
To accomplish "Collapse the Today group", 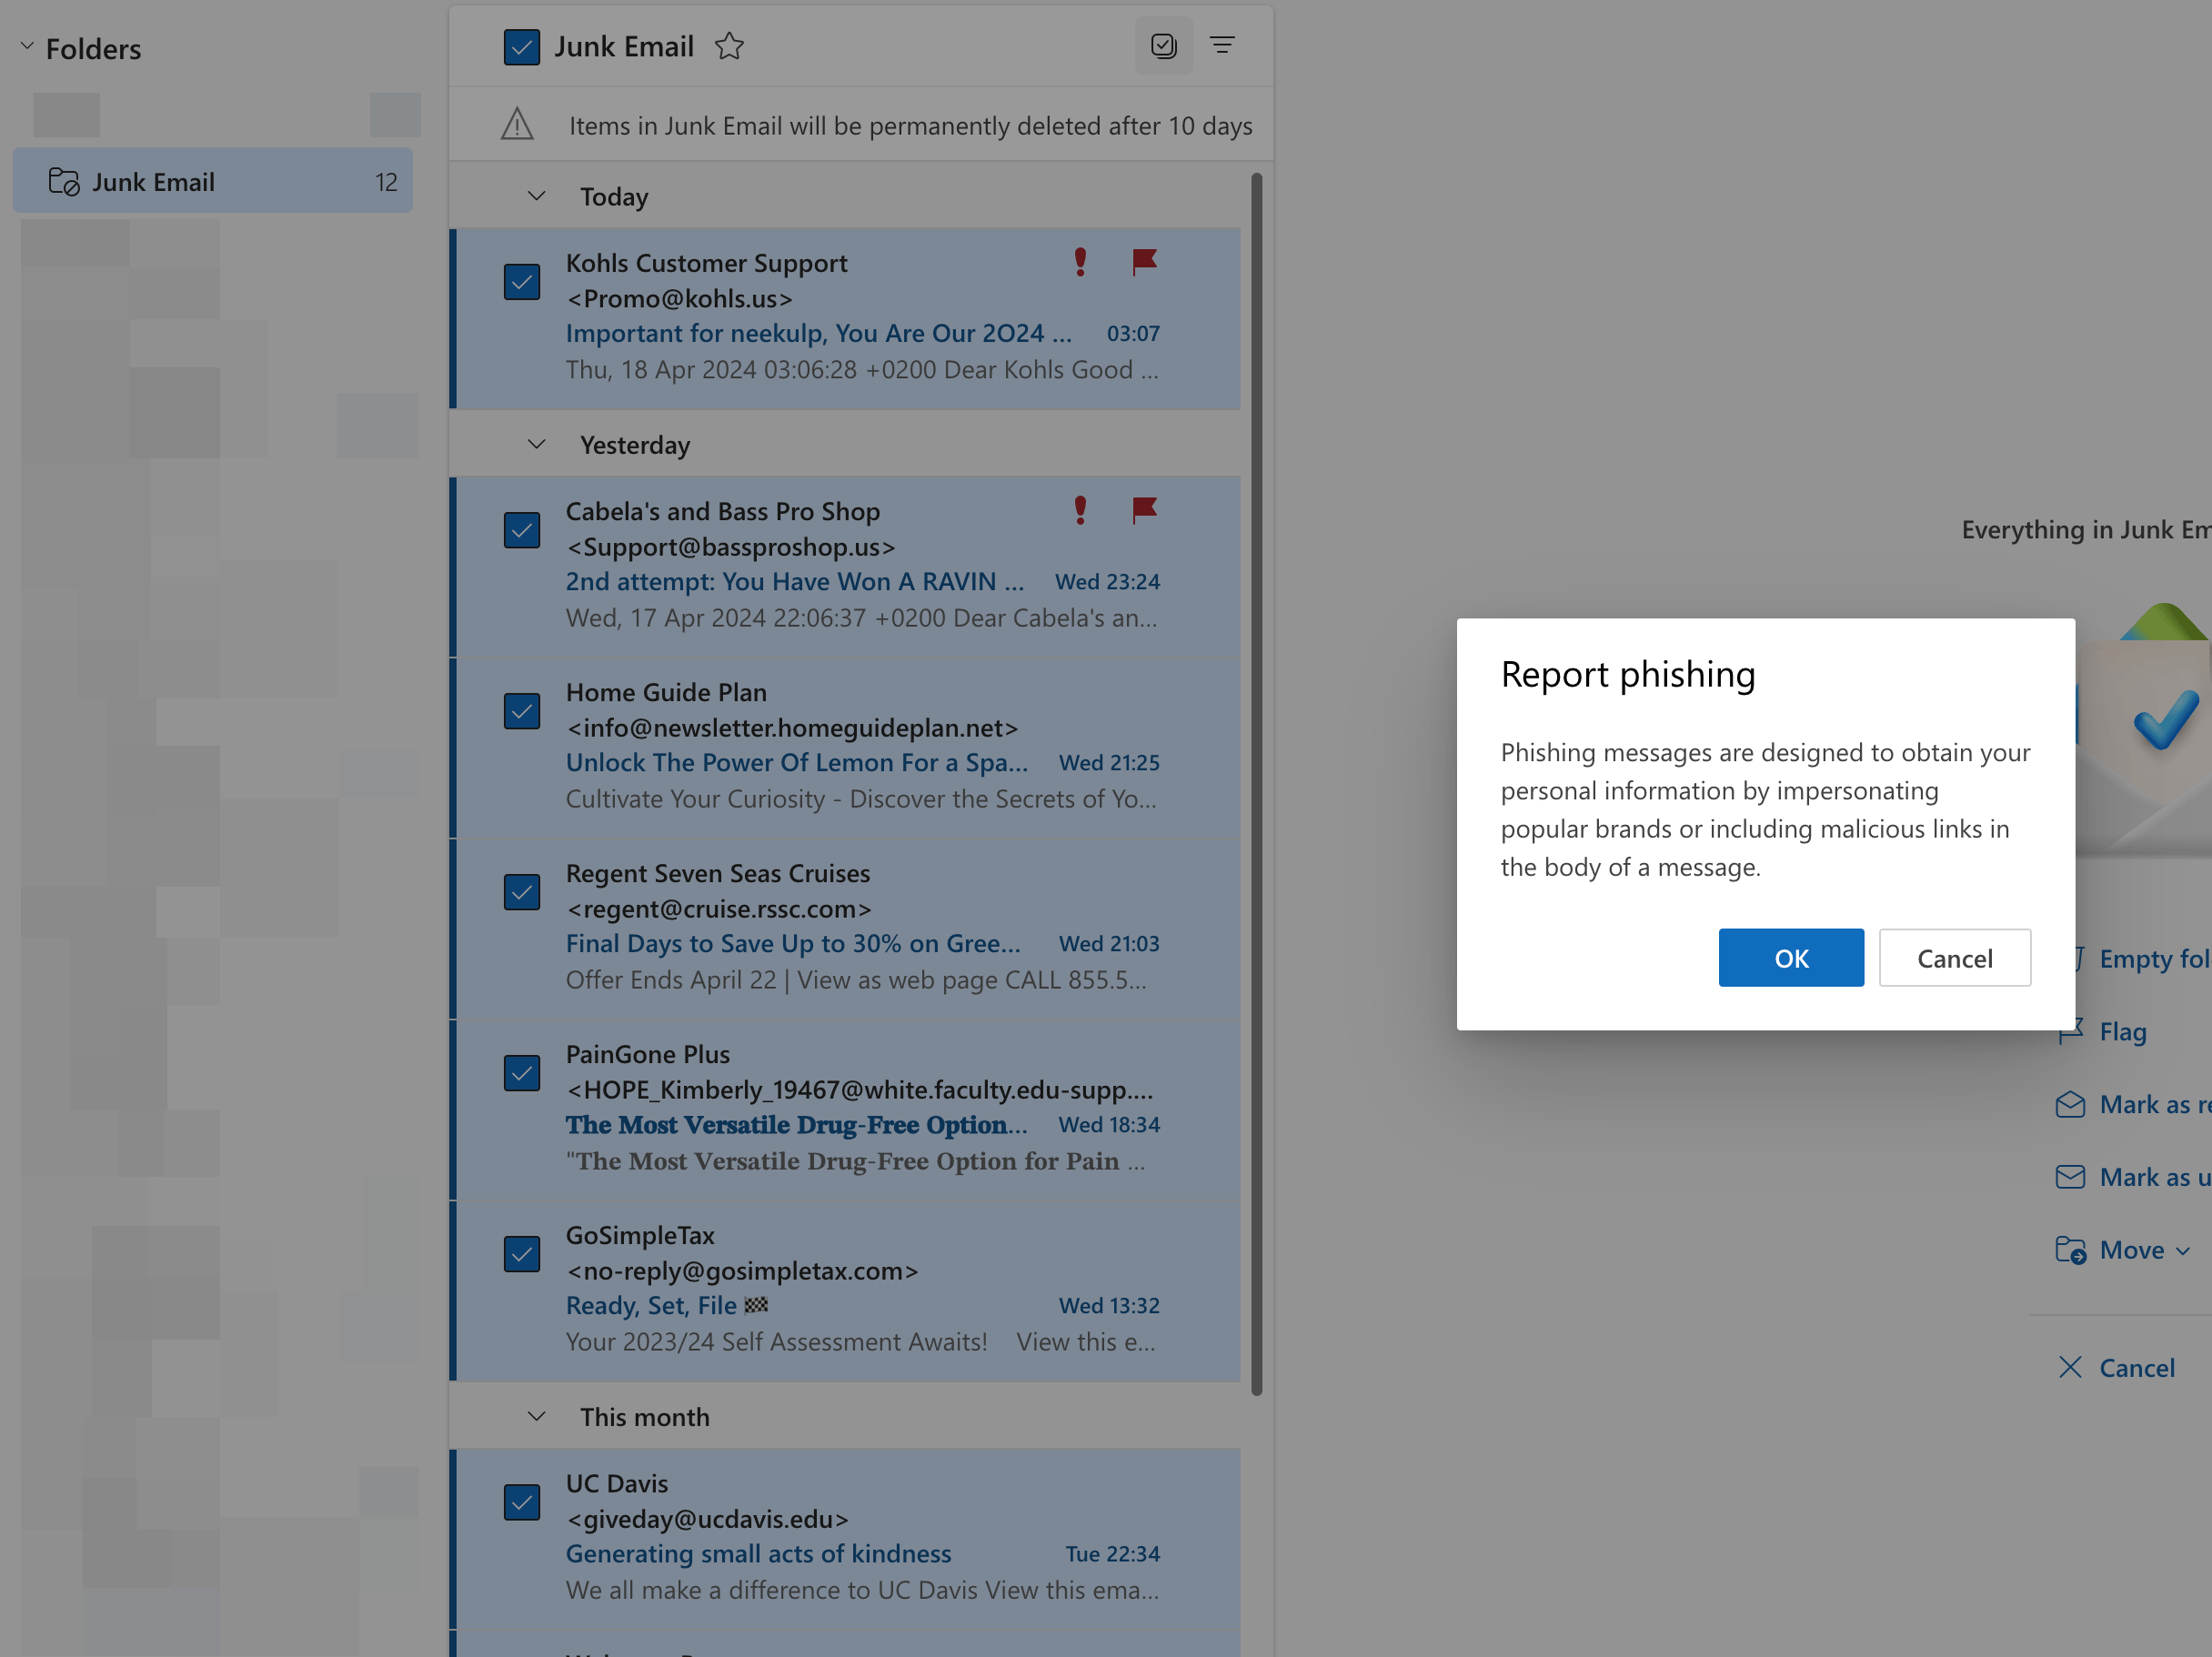I will 537,196.
